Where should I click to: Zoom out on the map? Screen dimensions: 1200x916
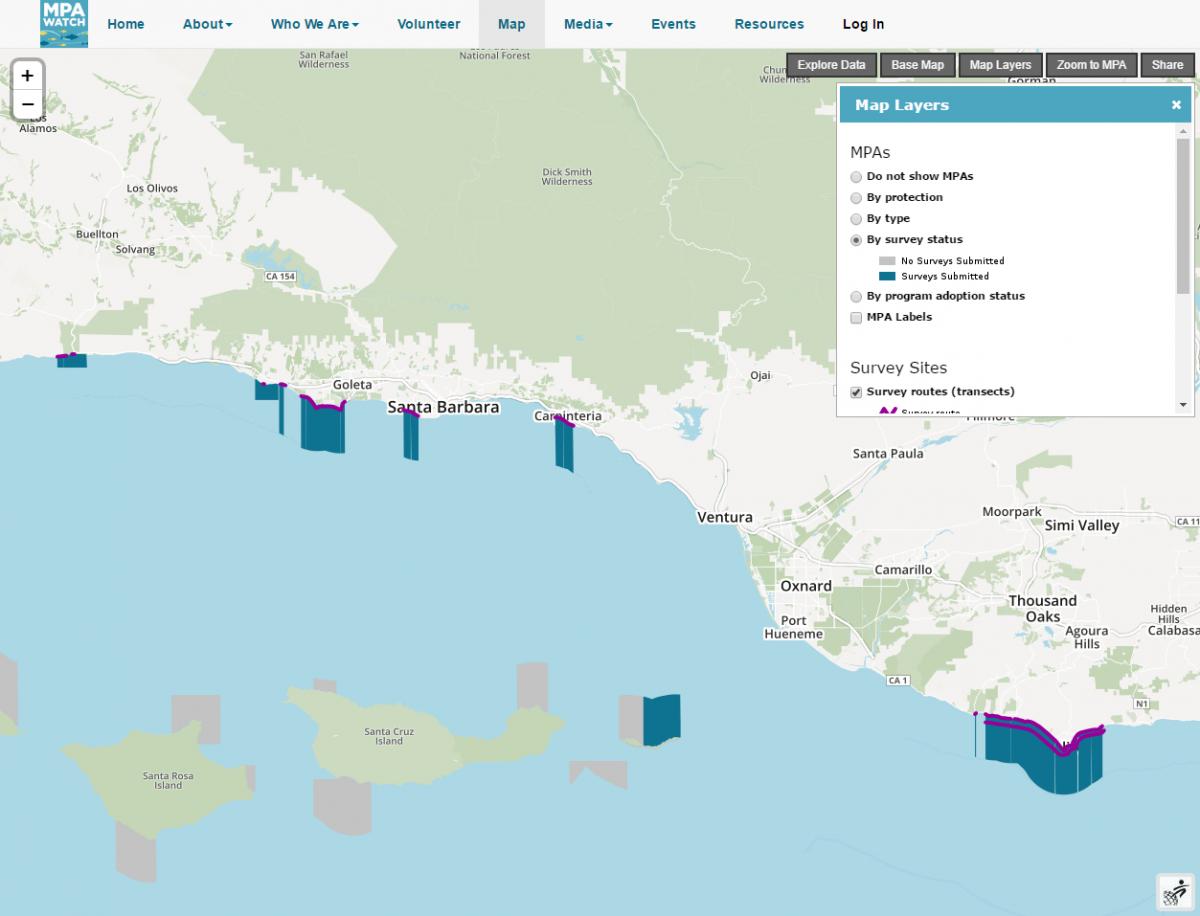coord(27,104)
